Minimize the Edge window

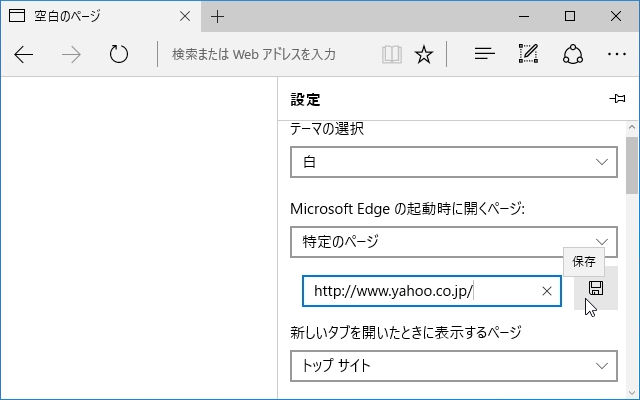coord(524,16)
